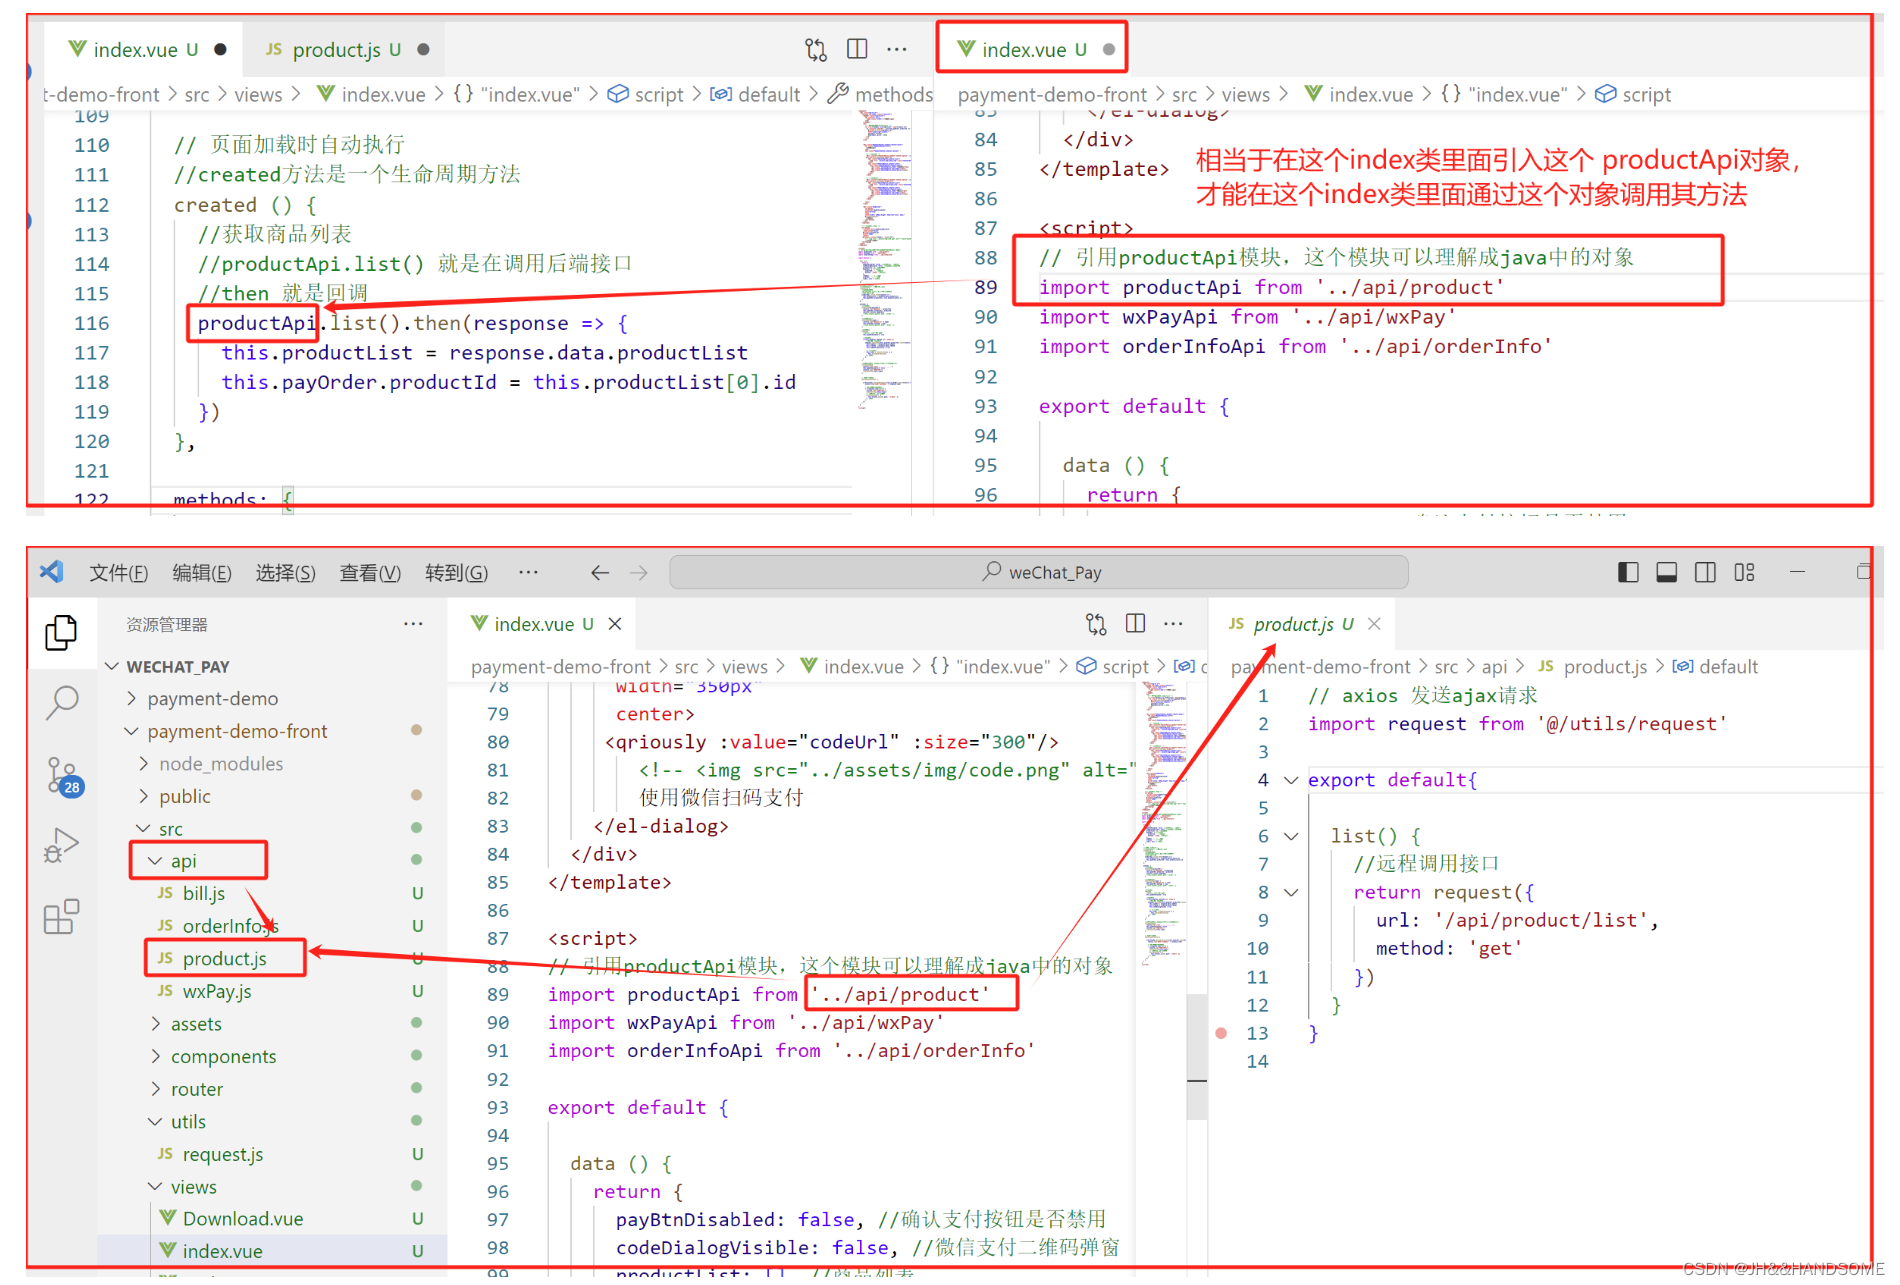The width and height of the screenshot is (1900, 1285).
Task: Go back with the left arrow
Action: [600, 572]
